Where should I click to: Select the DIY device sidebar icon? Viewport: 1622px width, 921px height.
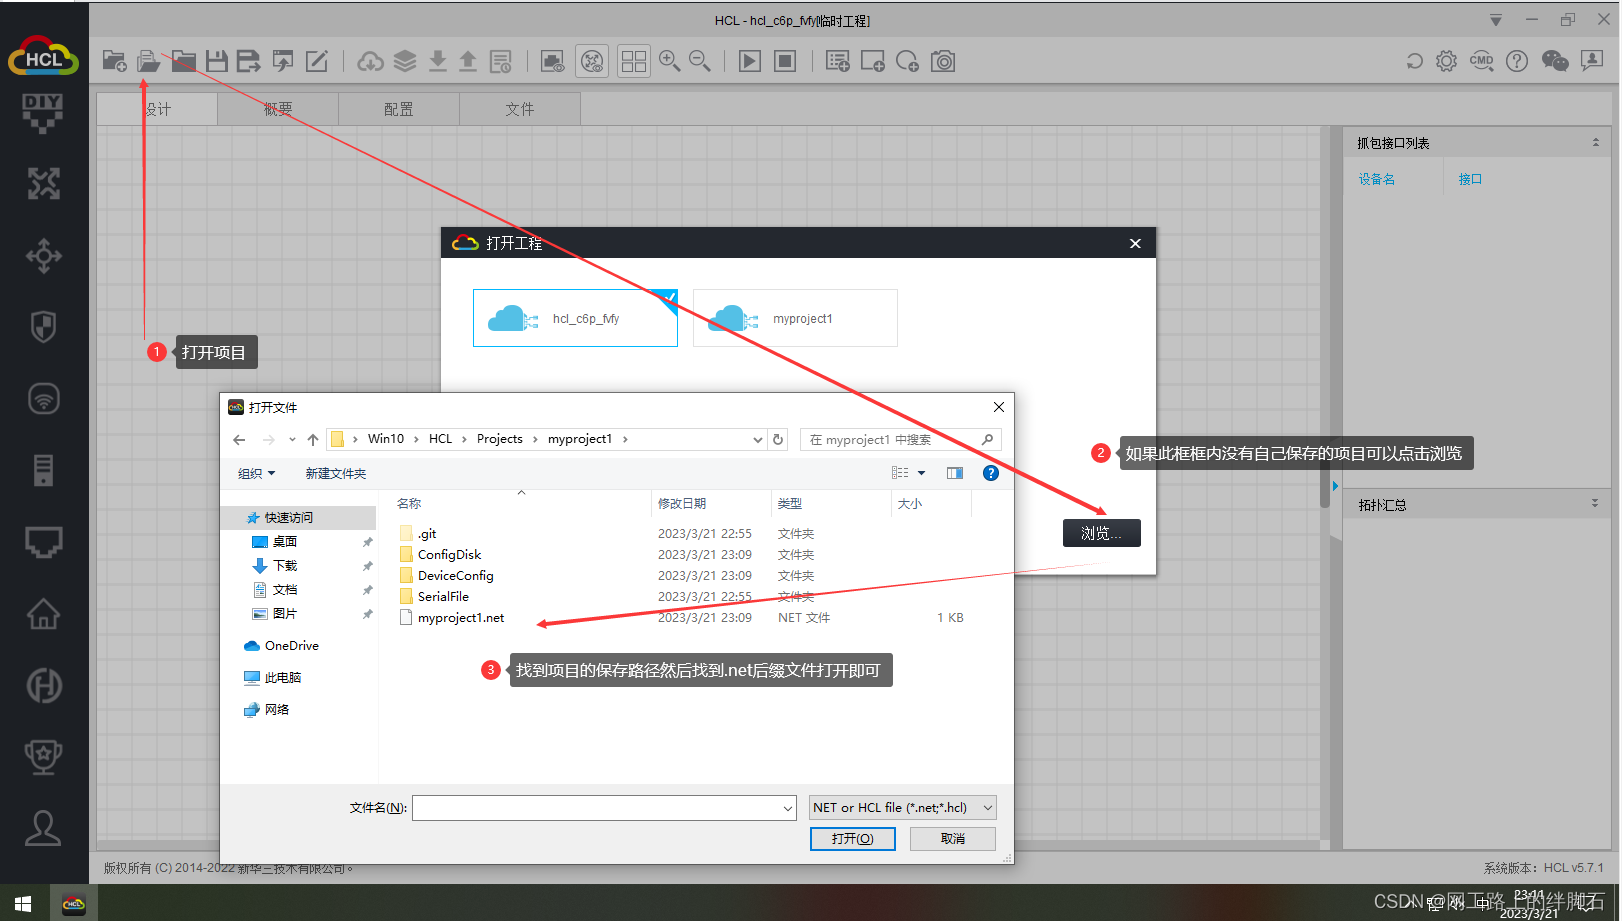(x=43, y=113)
